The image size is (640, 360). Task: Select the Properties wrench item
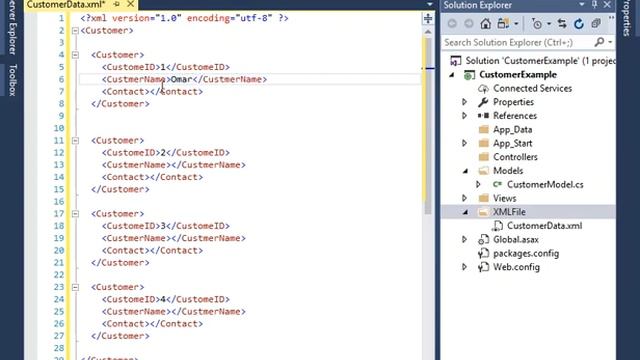tap(513, 102)
